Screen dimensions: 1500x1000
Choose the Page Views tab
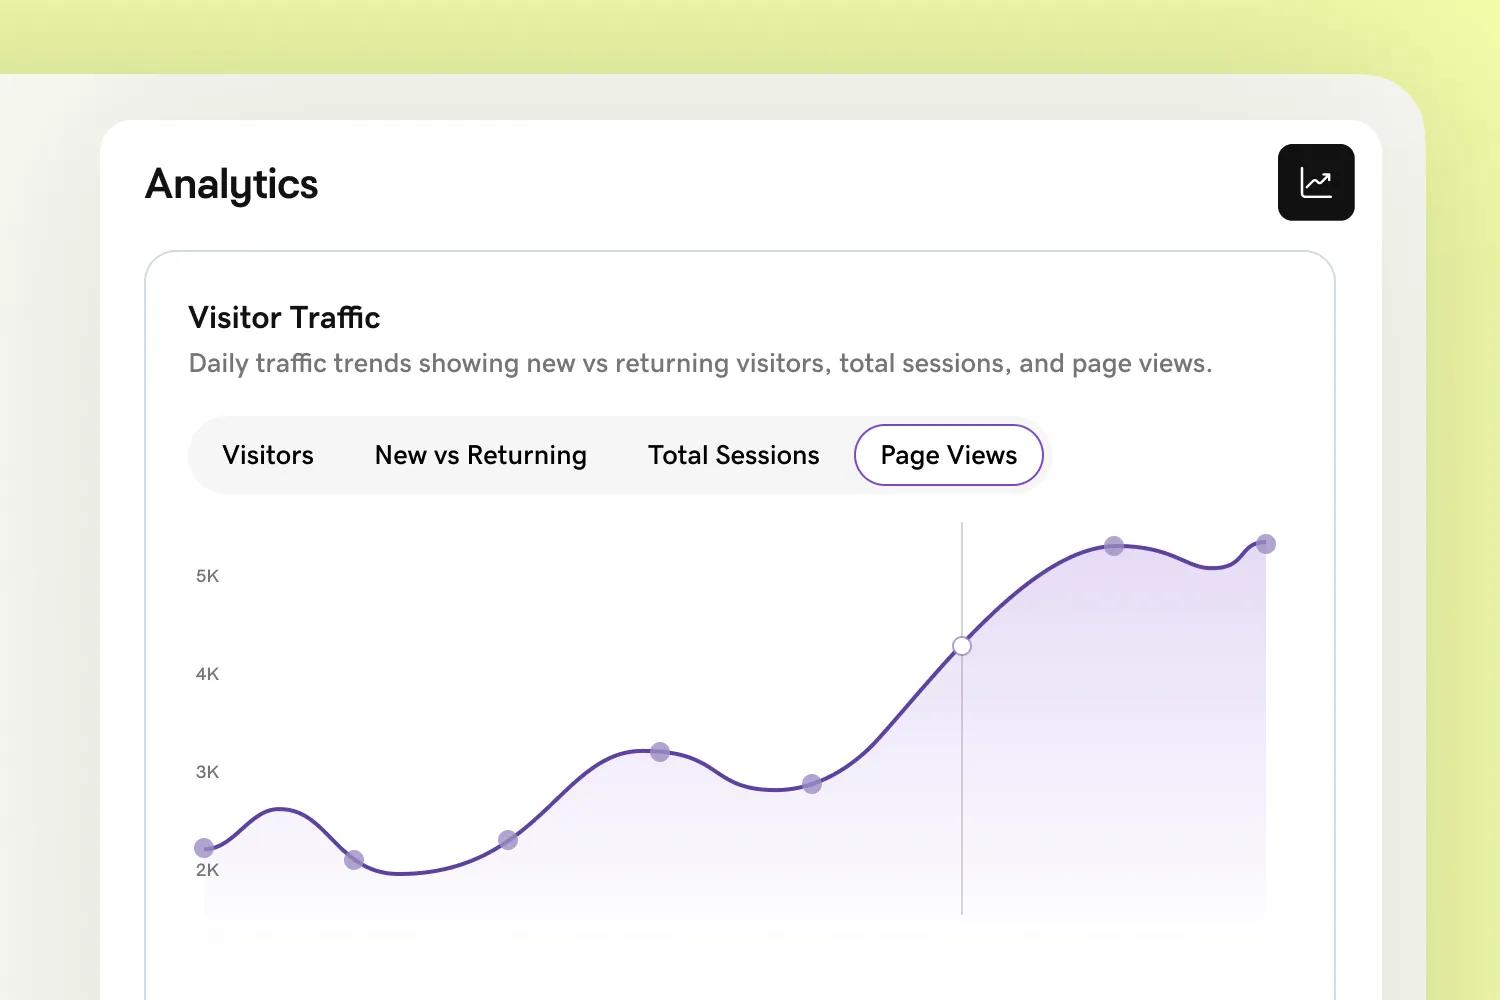pos(949,455)
